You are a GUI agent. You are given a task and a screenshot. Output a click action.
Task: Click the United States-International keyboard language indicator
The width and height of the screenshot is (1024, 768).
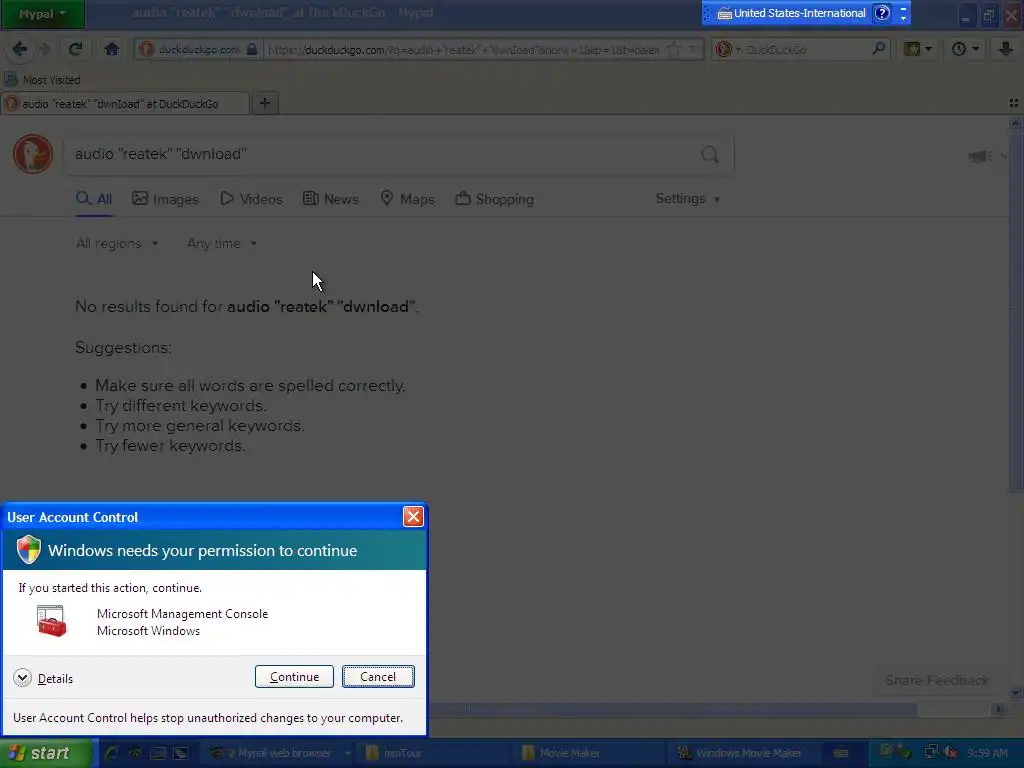[792, 13]
